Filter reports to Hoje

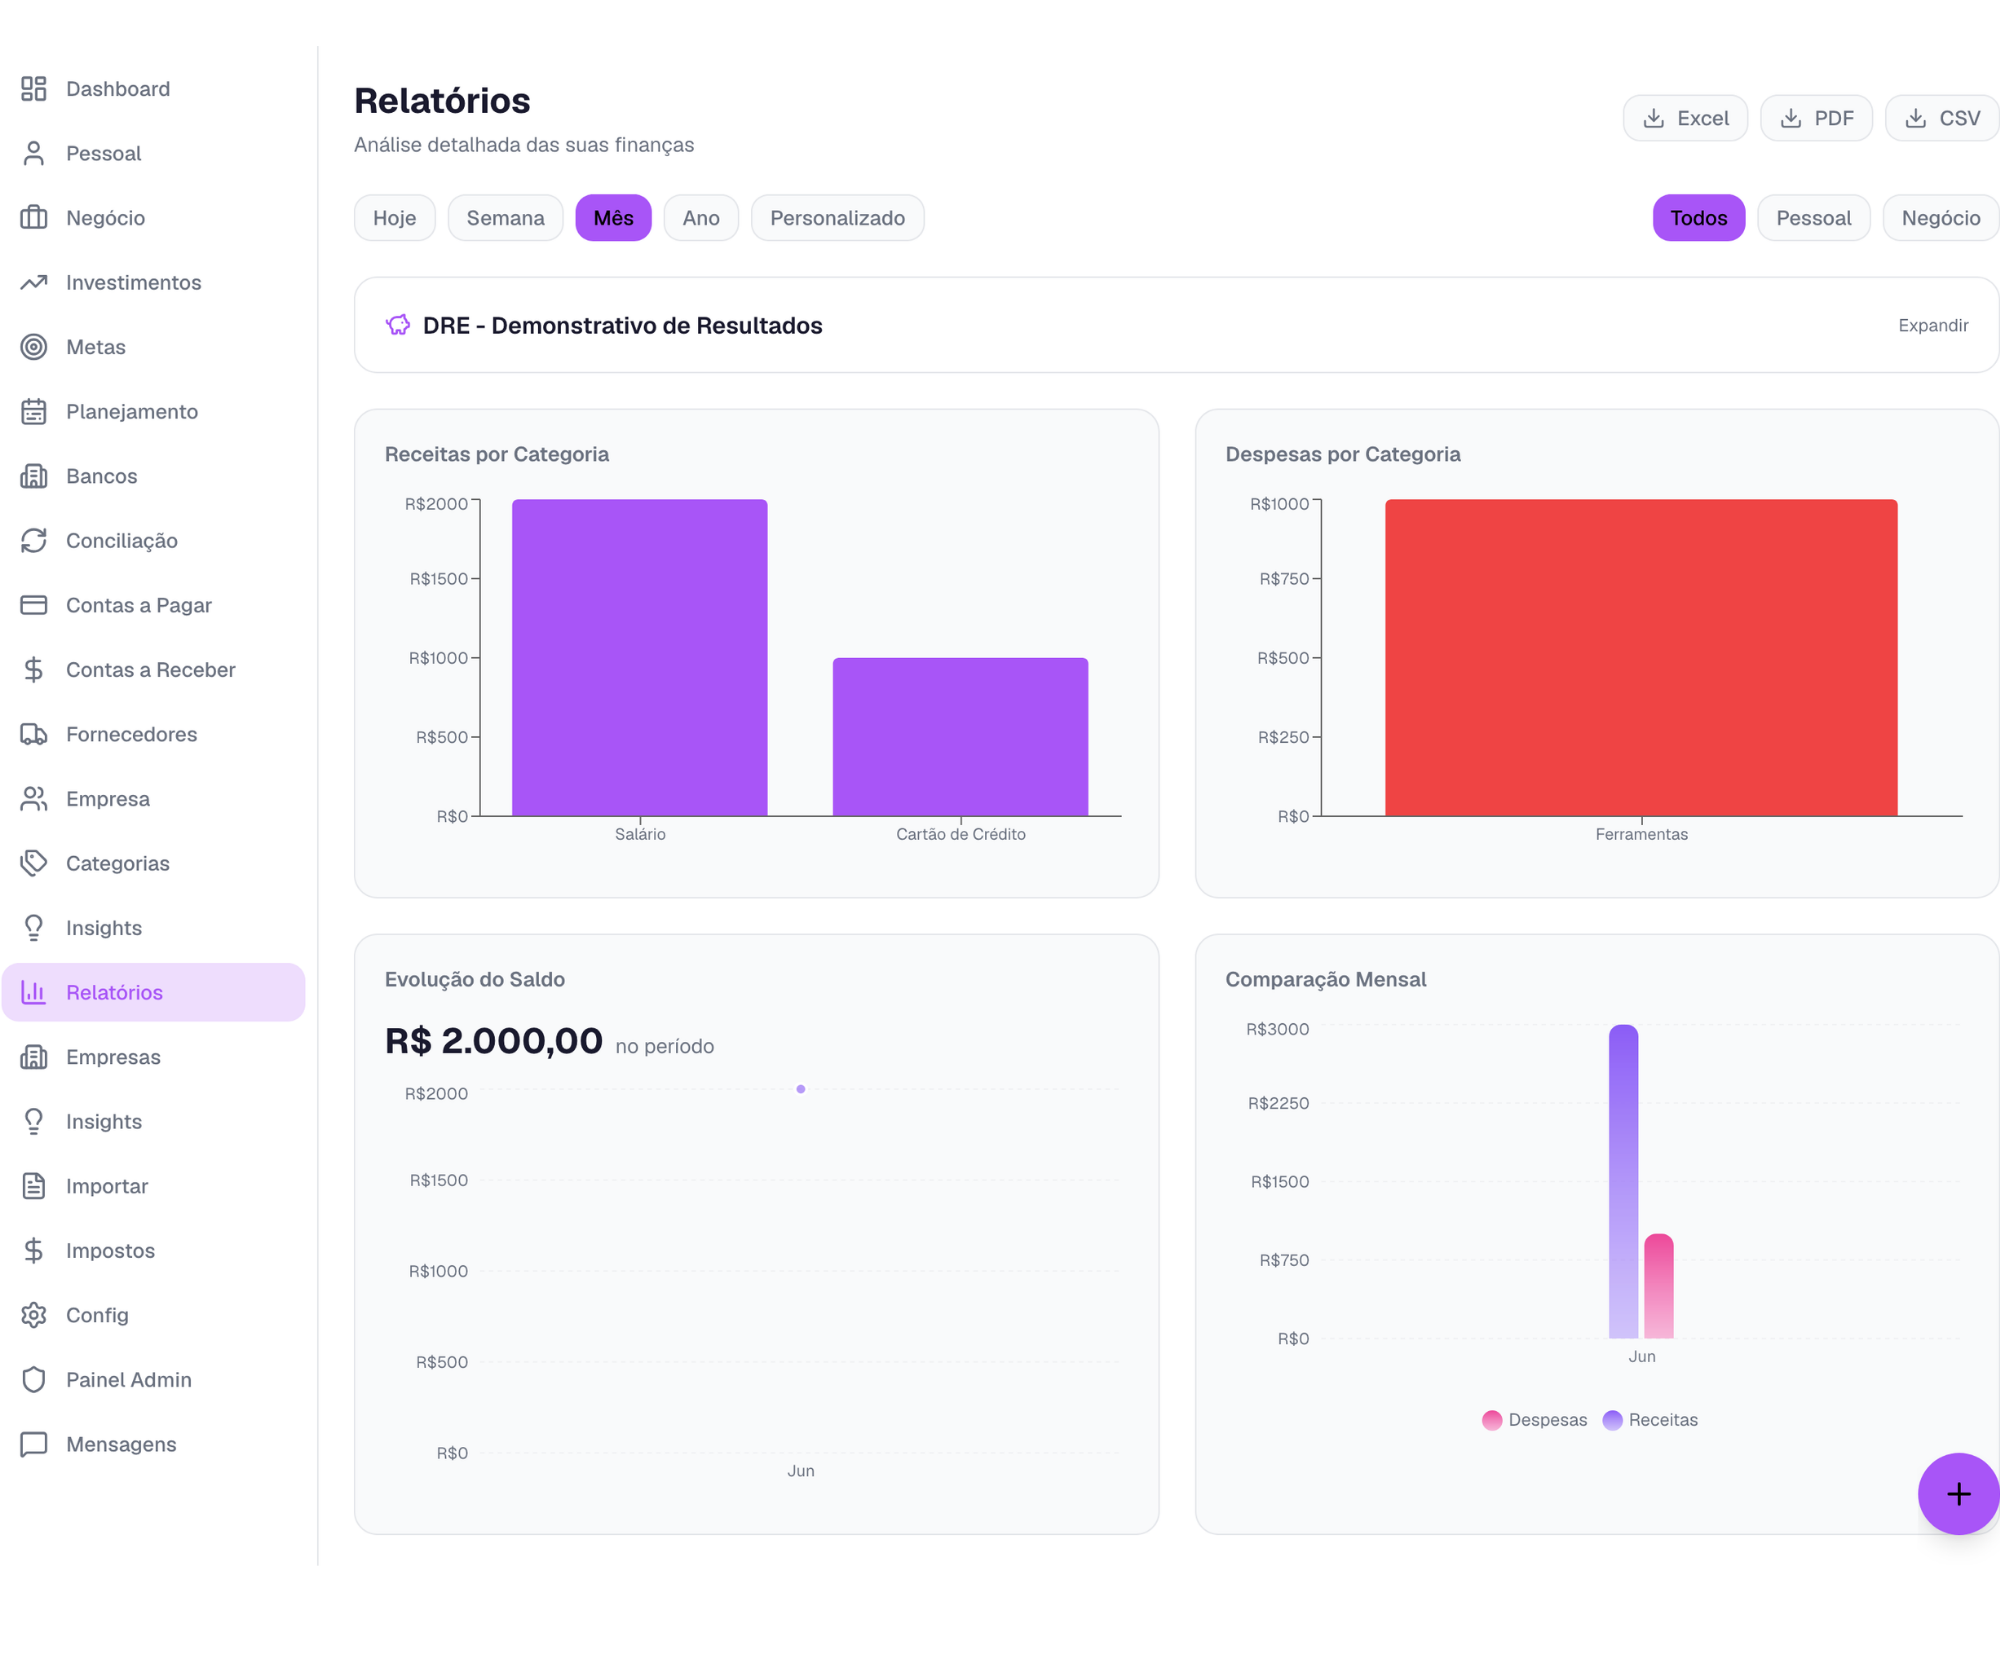coord(395,218)
